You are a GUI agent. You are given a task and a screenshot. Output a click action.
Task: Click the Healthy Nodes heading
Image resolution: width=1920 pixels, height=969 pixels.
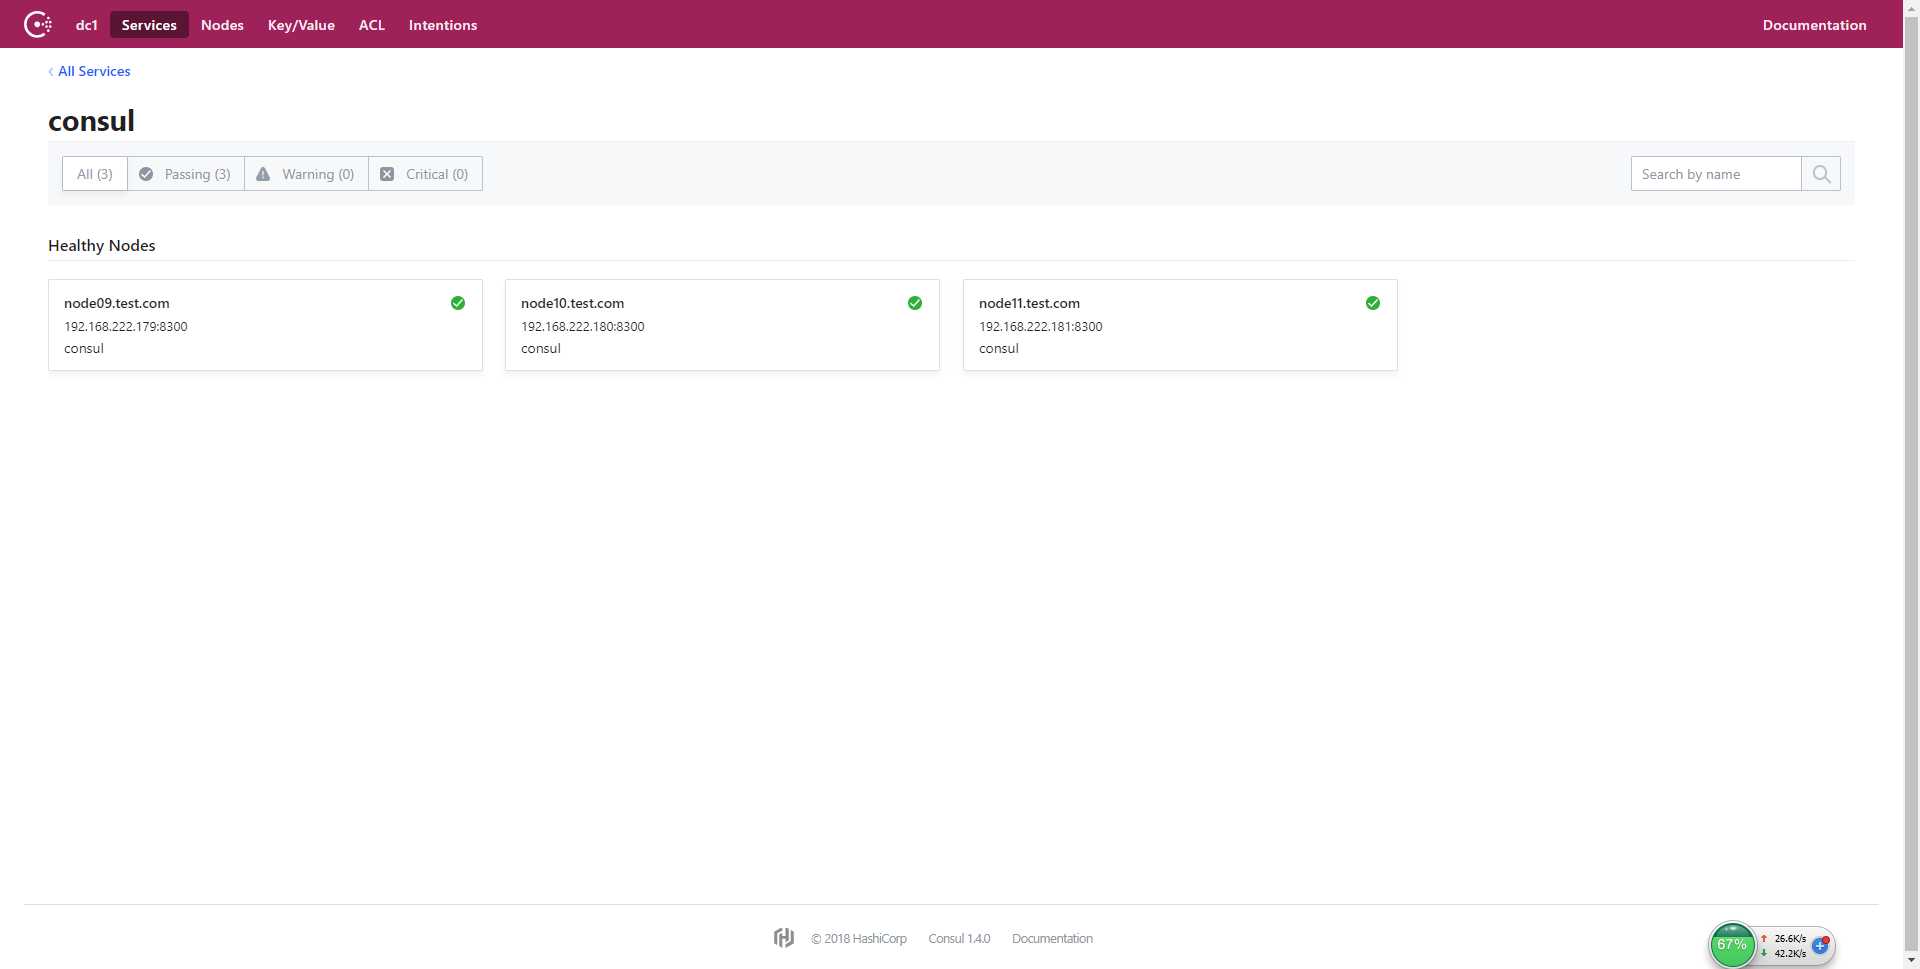click(x=102, y=246)
